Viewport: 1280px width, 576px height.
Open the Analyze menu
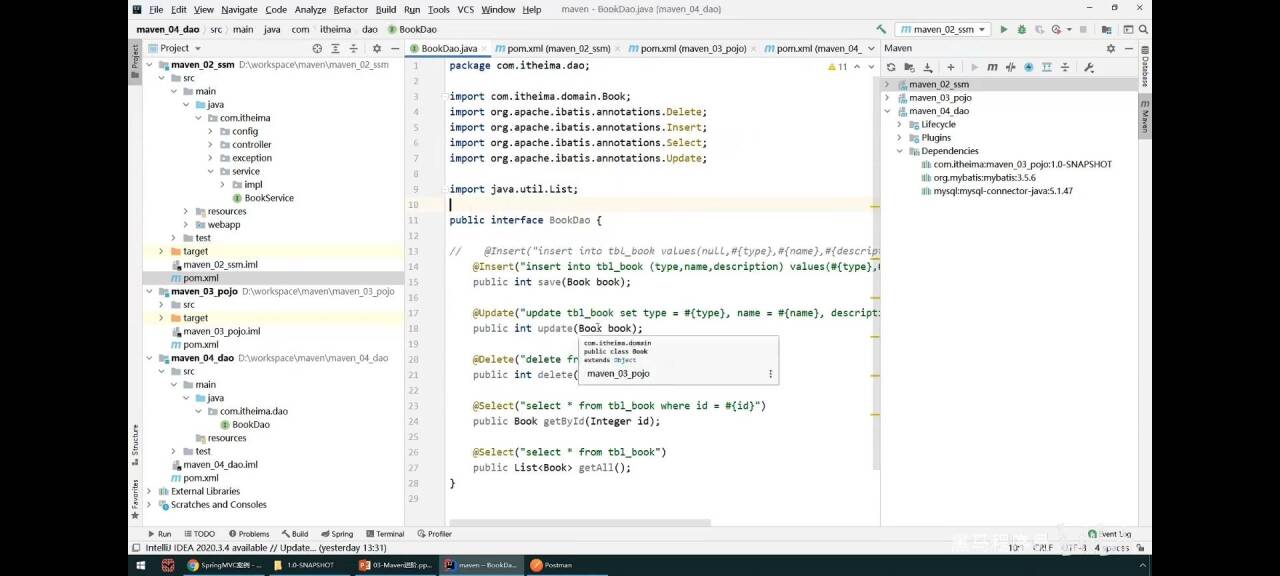click(x=310, y=10)
